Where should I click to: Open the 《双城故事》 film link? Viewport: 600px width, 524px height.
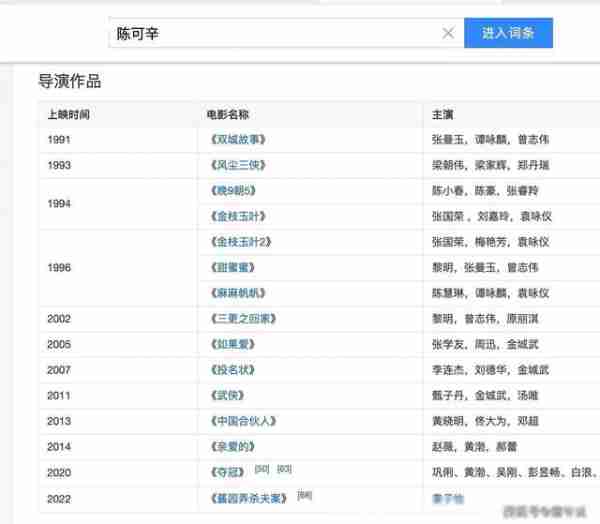pyautogui.click(x=238, y=139)
